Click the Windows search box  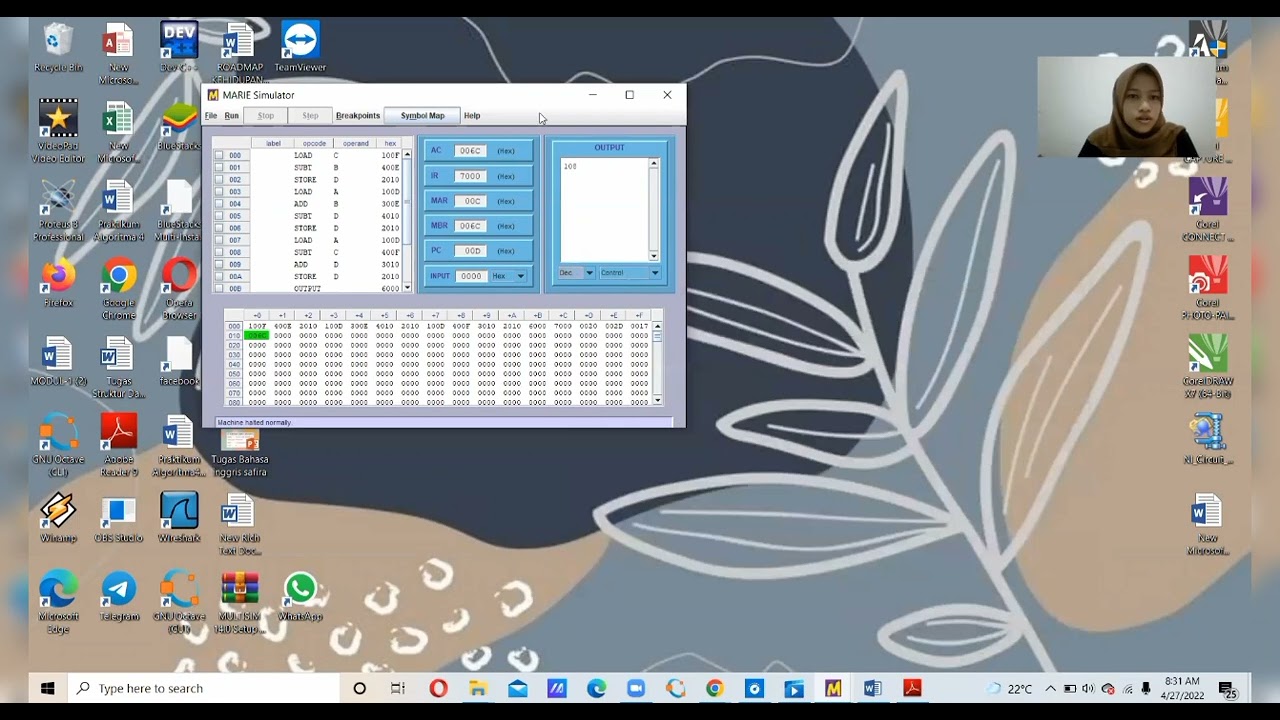coord(204,688)
